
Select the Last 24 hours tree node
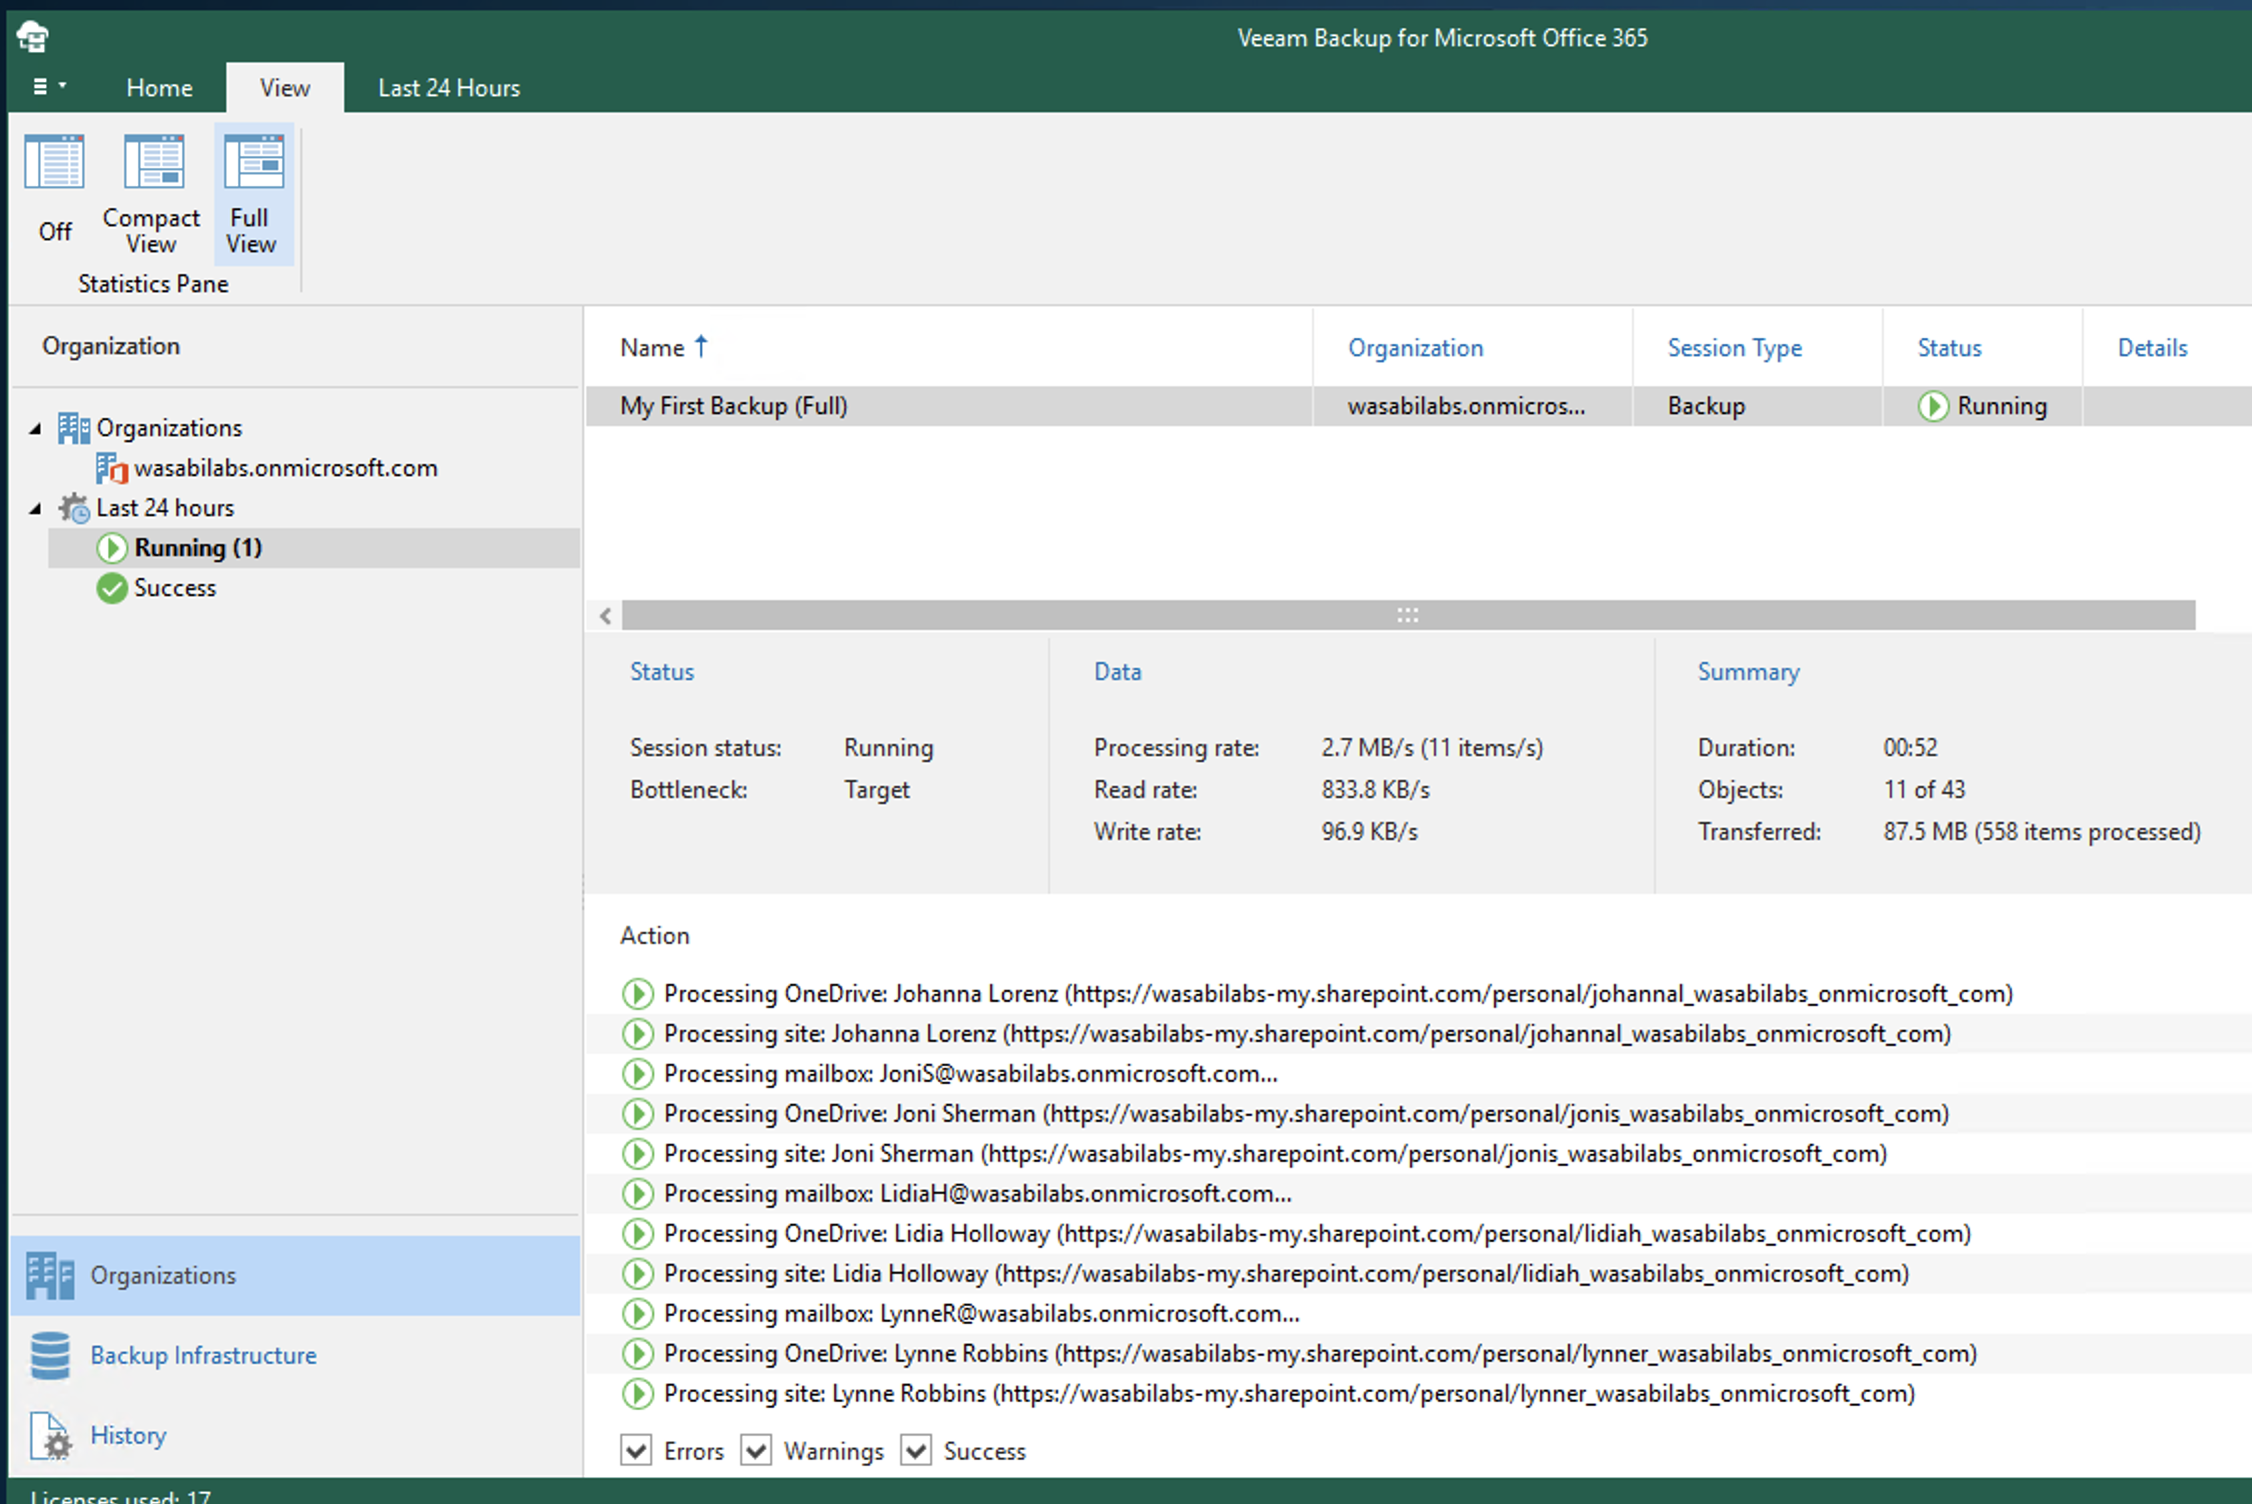[x=165, y=508]
